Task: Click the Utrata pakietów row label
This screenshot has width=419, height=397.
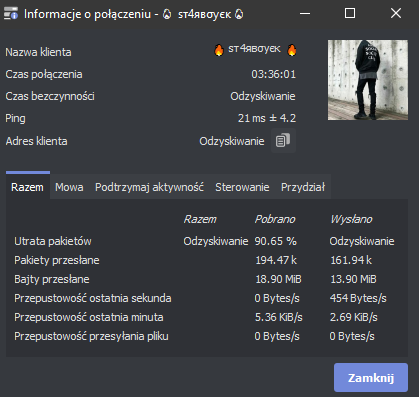Action: click(53, 241)
